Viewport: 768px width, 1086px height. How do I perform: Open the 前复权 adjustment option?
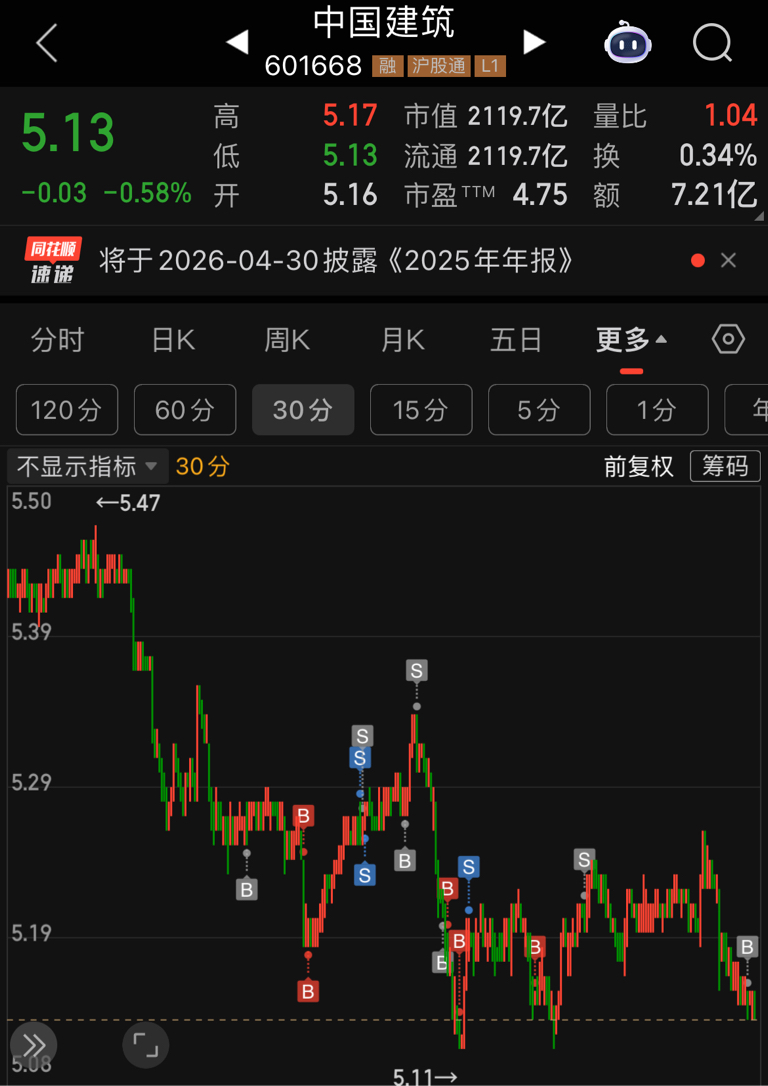point(638,466)
